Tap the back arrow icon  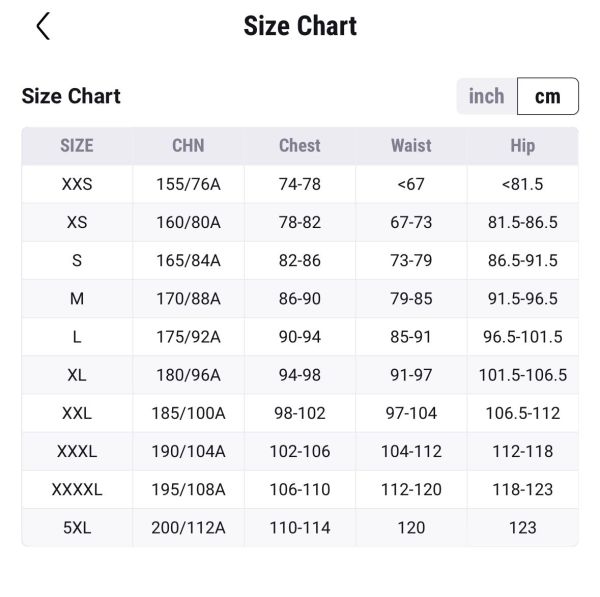click(x=43, y=27)
